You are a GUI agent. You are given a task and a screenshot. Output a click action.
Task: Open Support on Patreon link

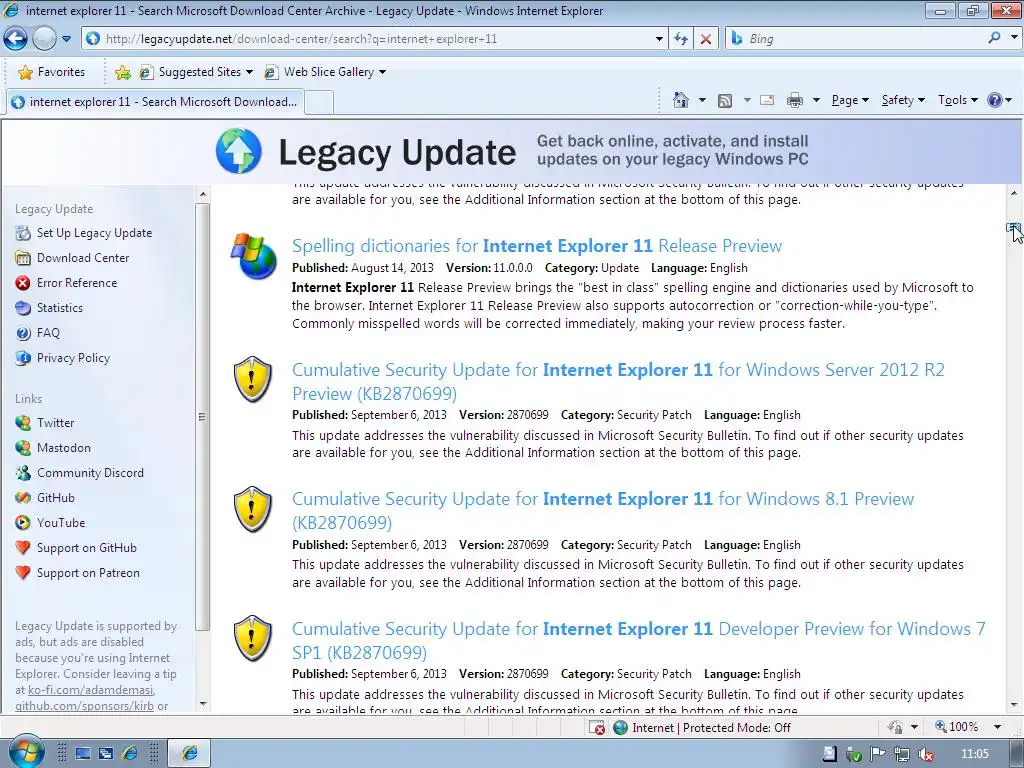point(88,573)
